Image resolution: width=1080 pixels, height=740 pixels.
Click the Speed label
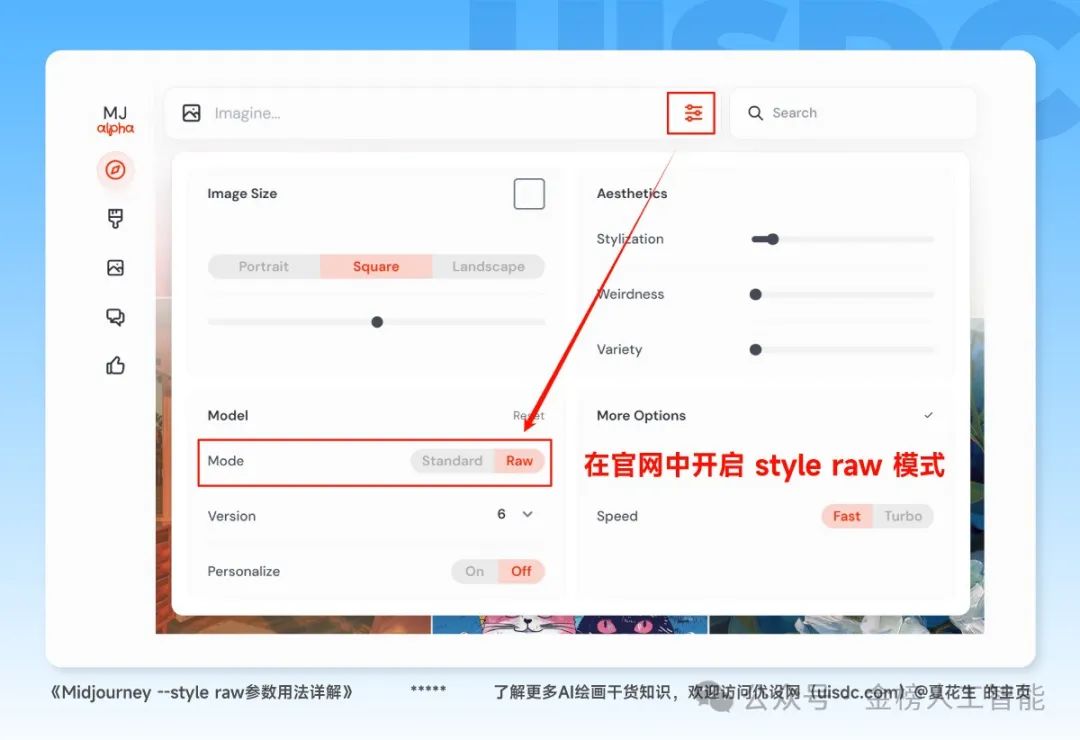point(617,516)
